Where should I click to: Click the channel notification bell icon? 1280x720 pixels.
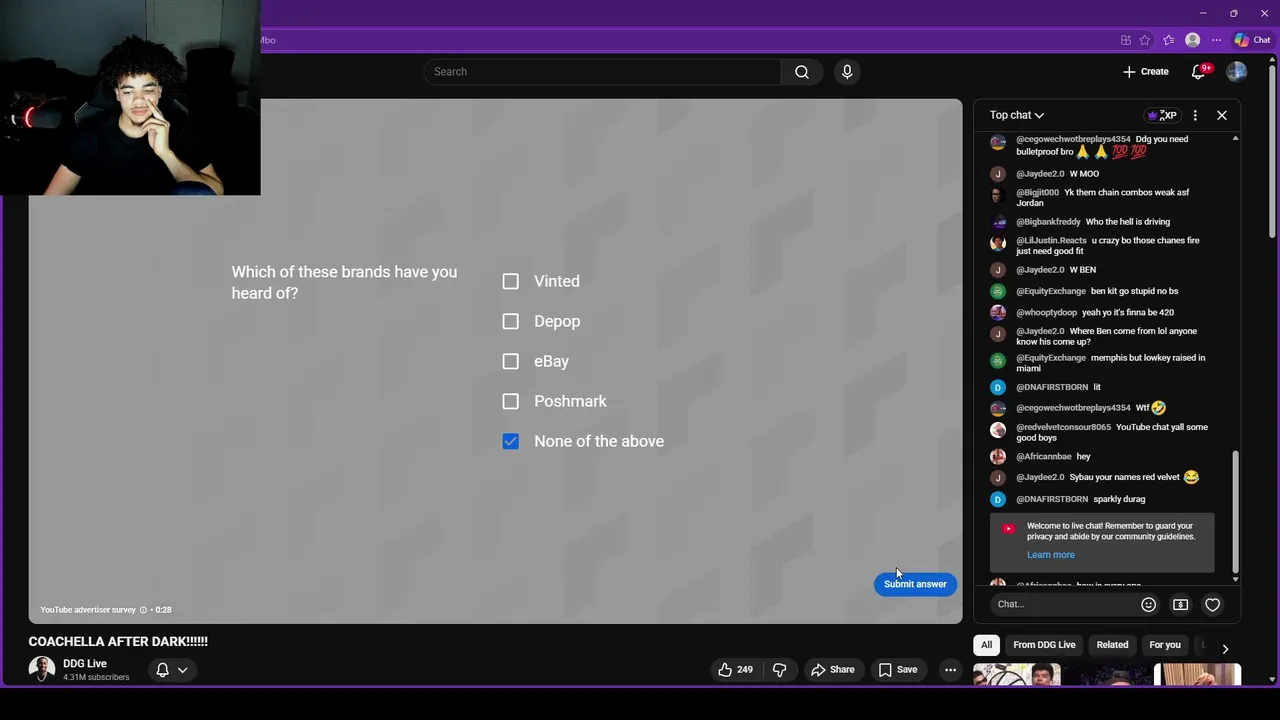[x=162, y=670]
